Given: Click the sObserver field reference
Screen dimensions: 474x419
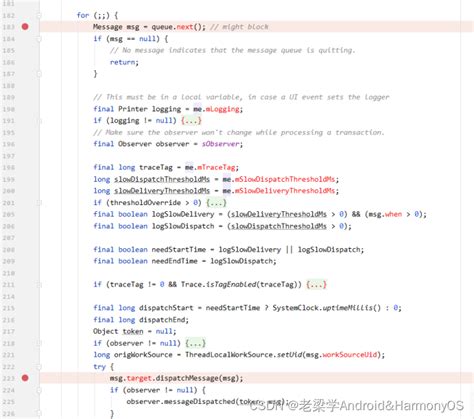Looking at the screenshot, I should pos(220,144).
